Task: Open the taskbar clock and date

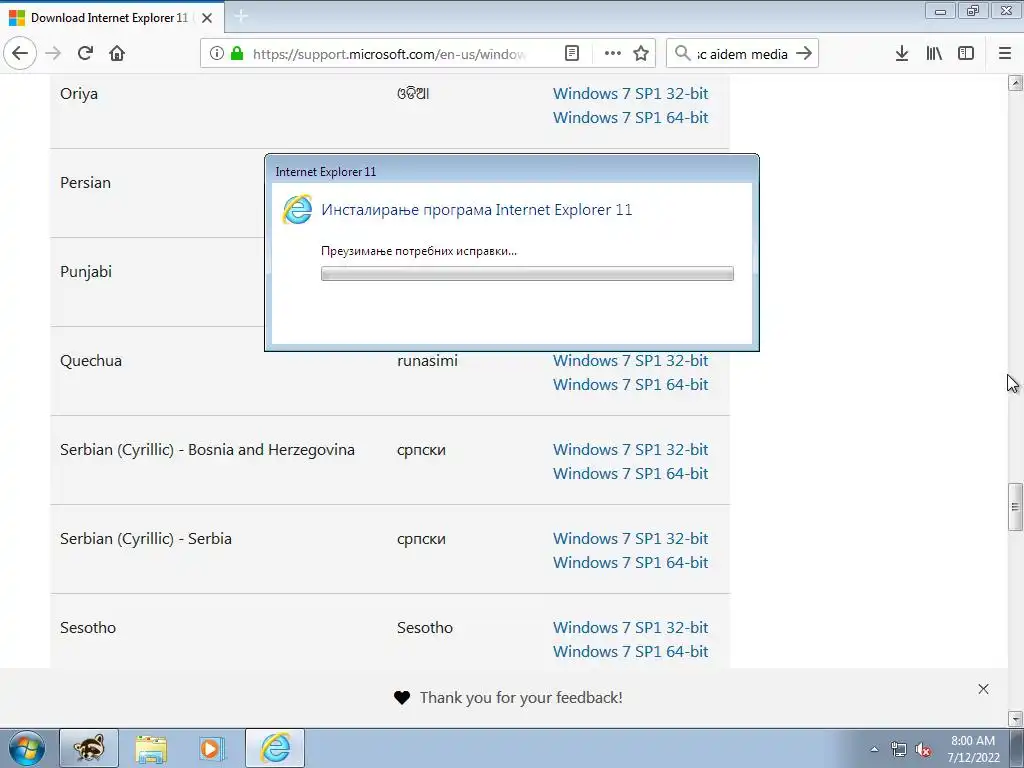Action: pyautogui.click(x=973, y=749)
